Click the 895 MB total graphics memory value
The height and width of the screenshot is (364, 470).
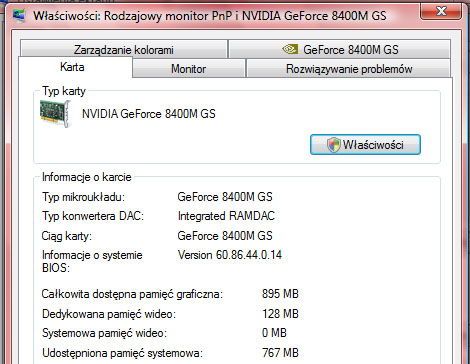click(x=280, y=294)
